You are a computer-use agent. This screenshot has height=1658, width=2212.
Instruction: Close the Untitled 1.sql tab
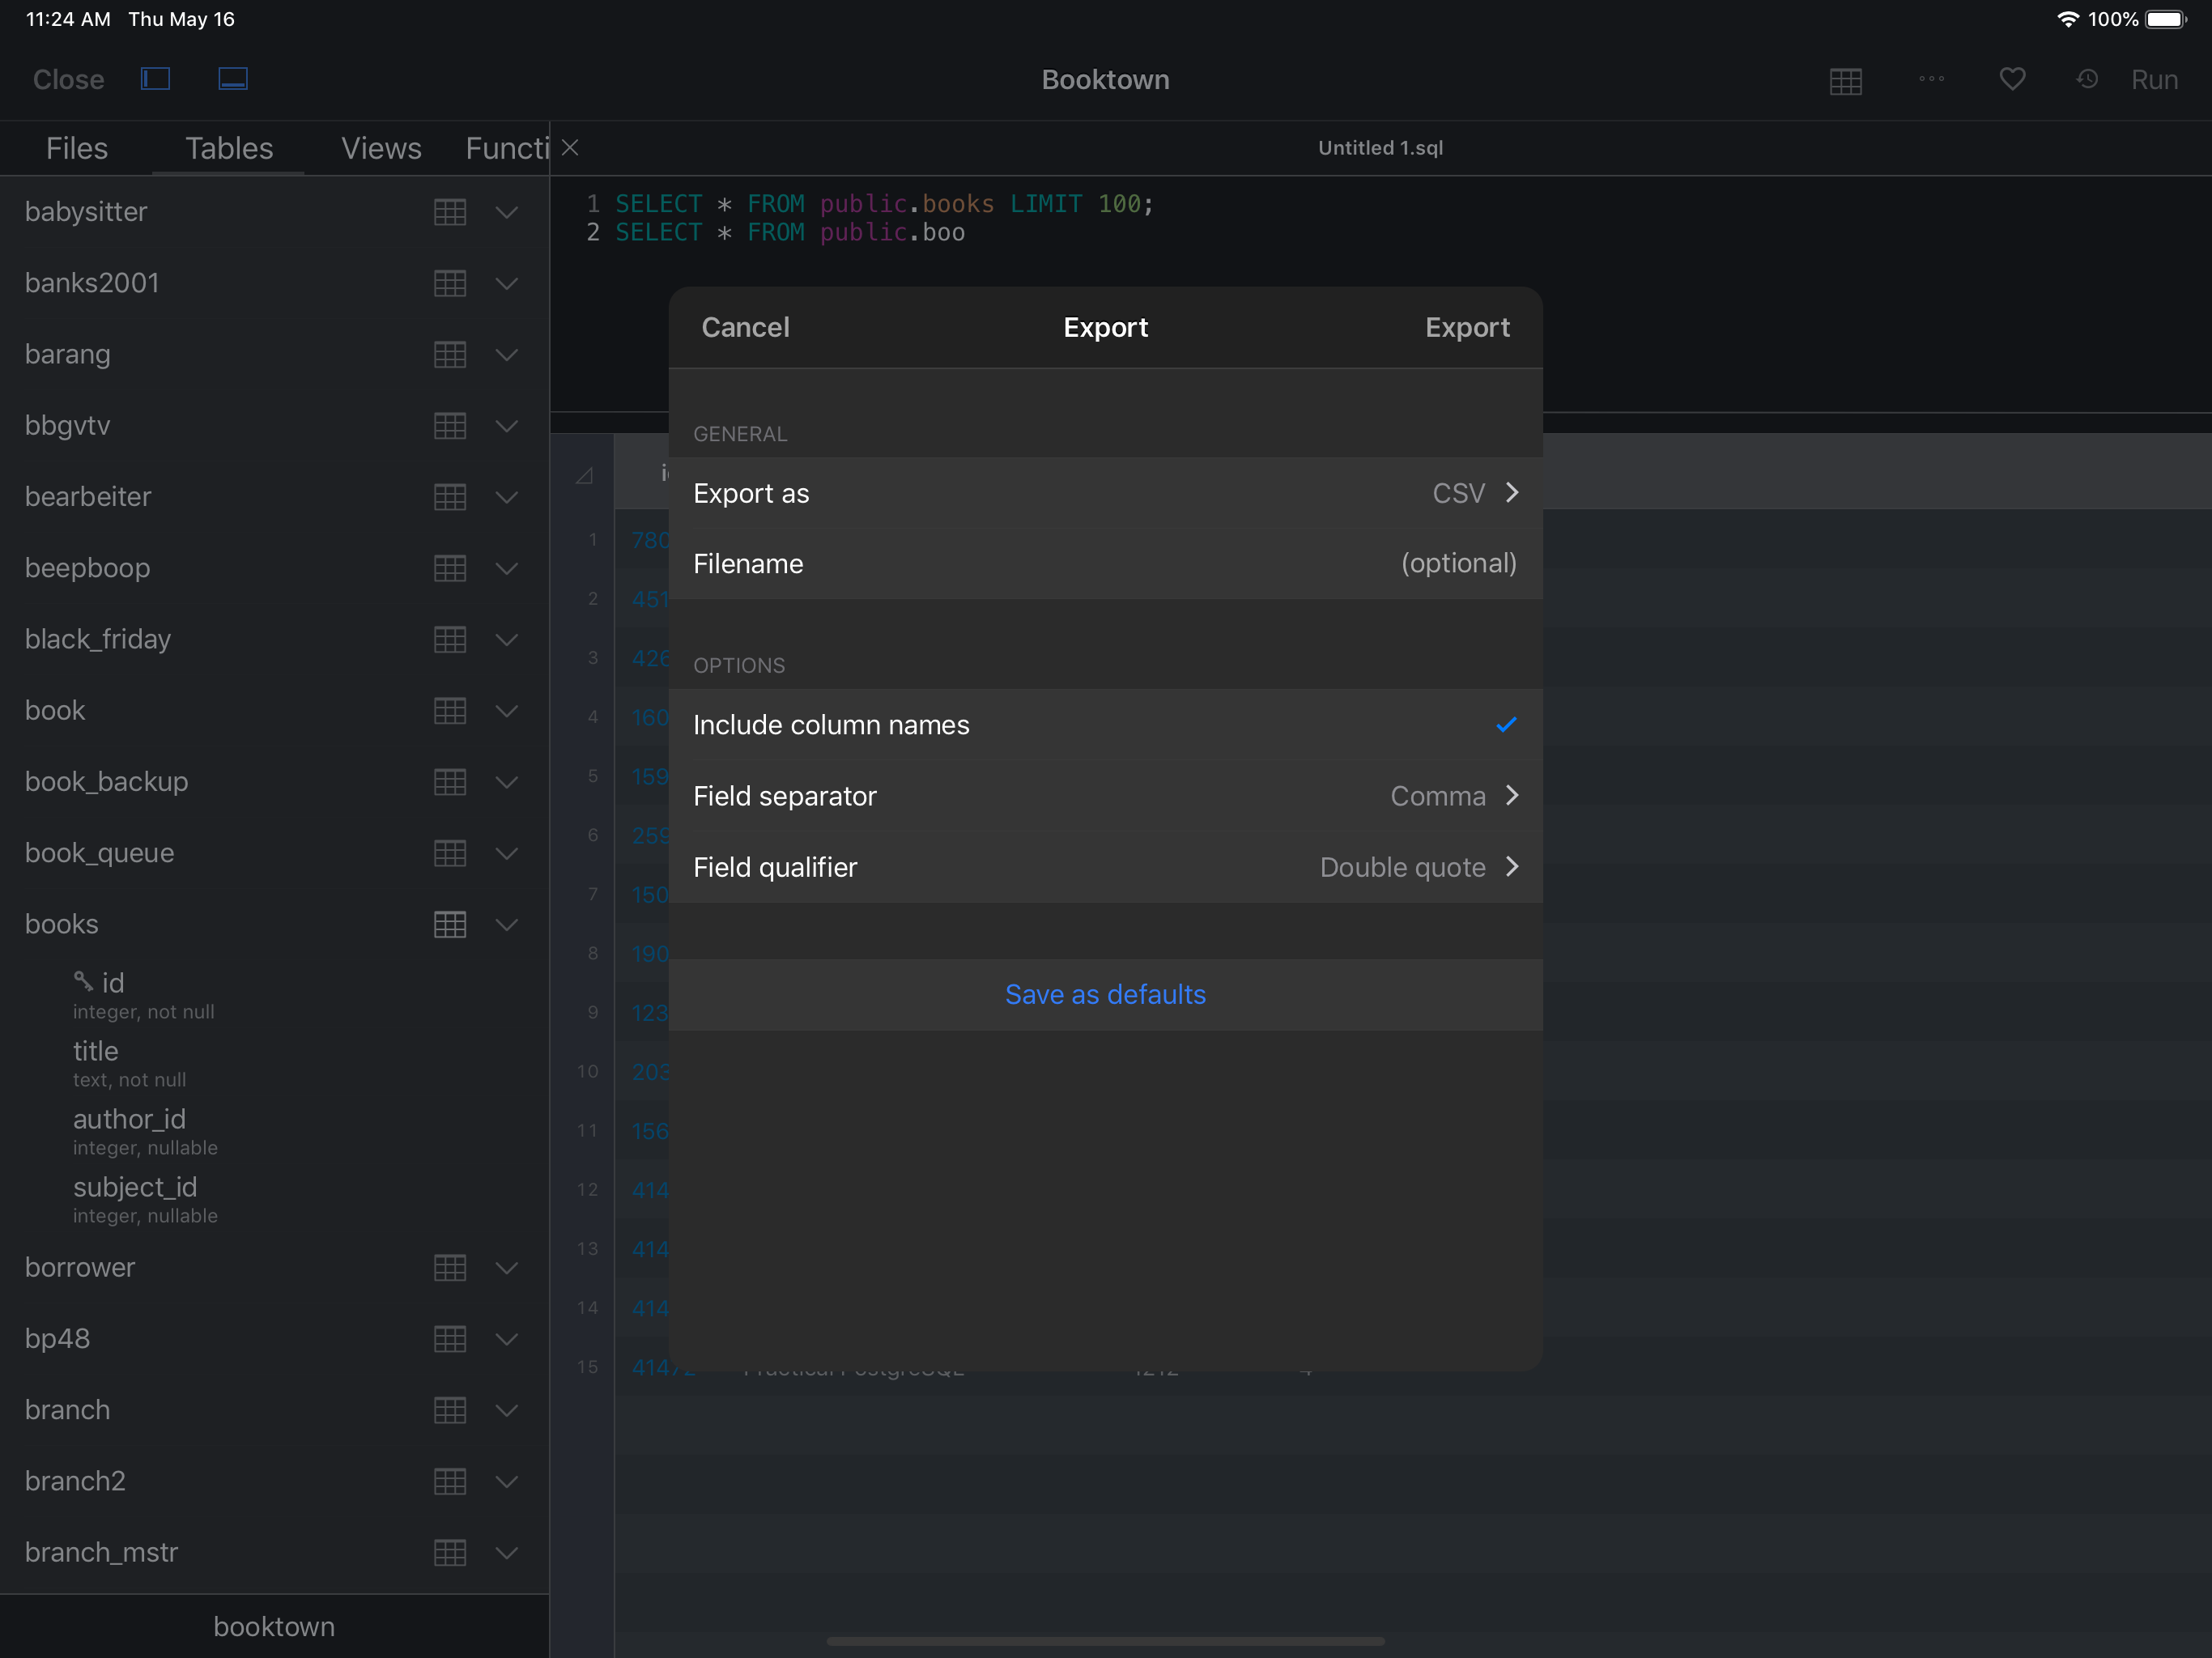570,148
